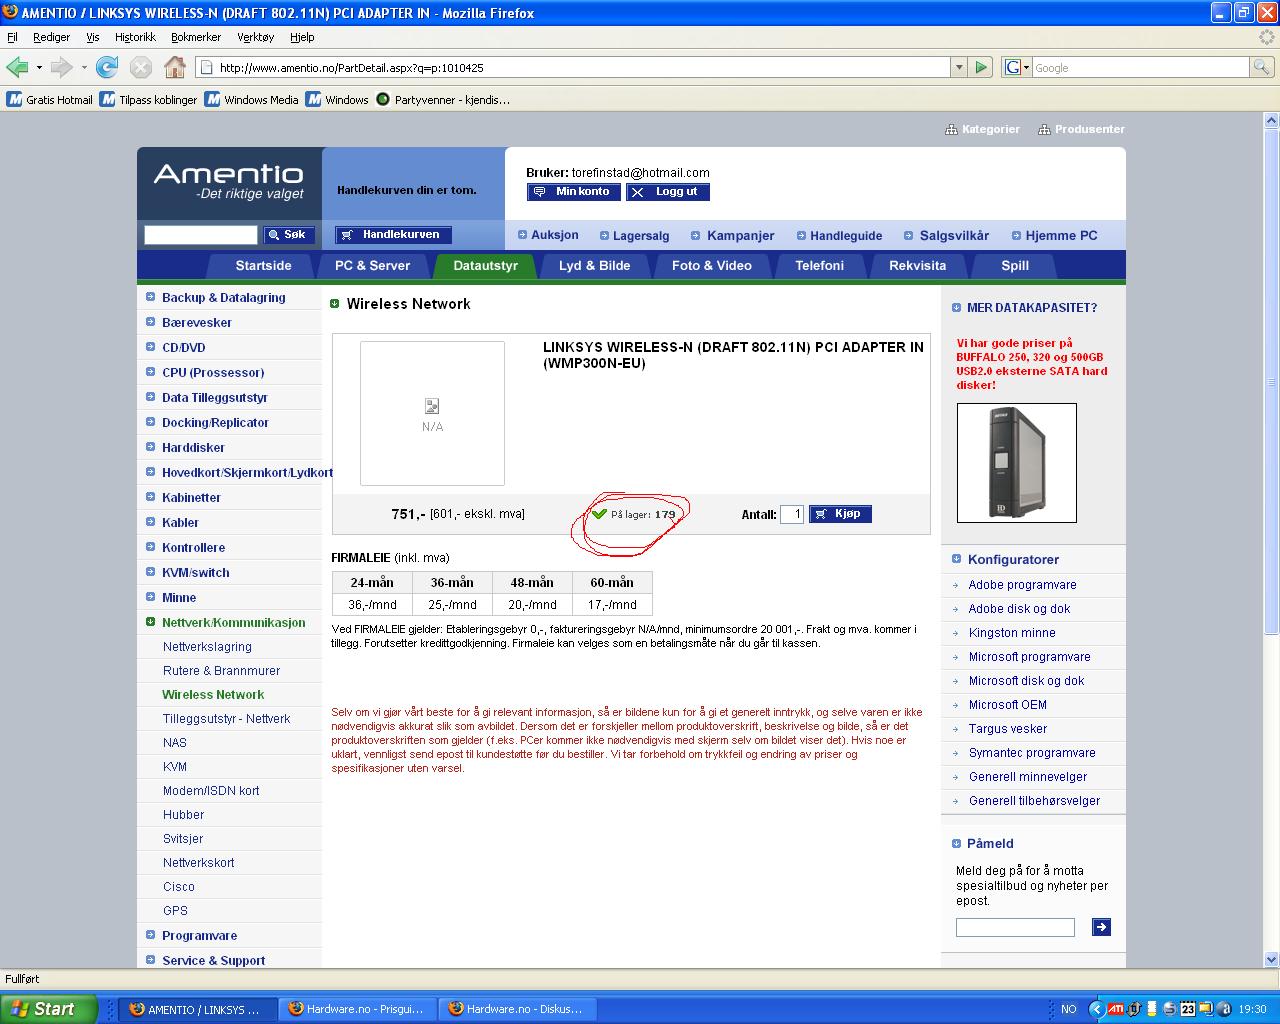Open Partyvenner bookmark
Screen dimensions: 1280x1024
443,99
